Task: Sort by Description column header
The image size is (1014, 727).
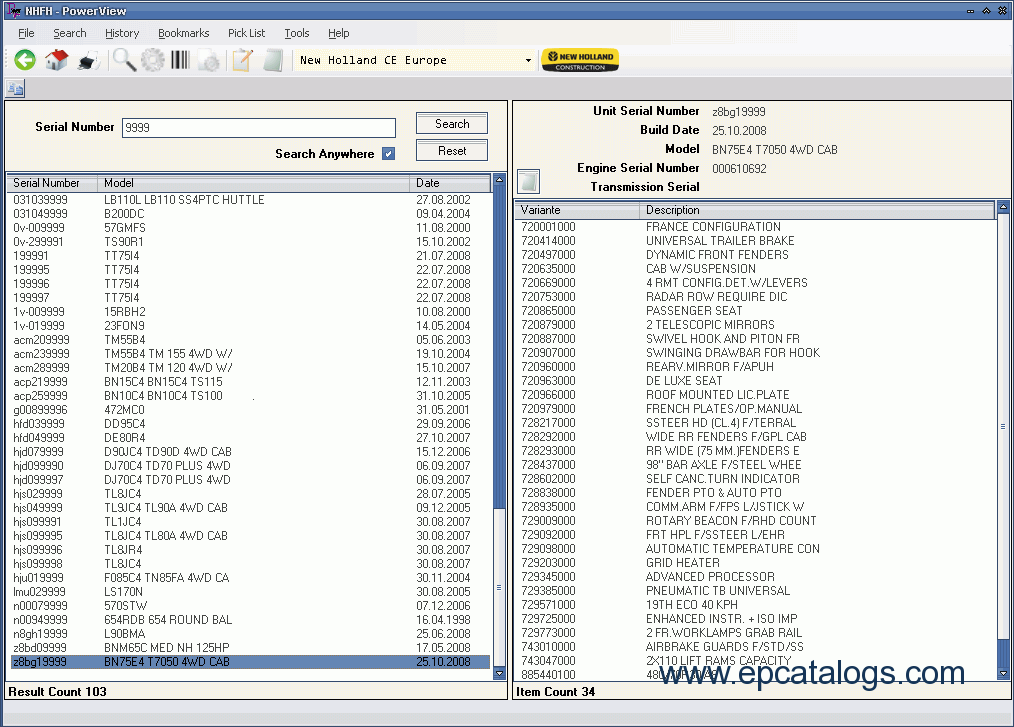Action: pos(817,210)
